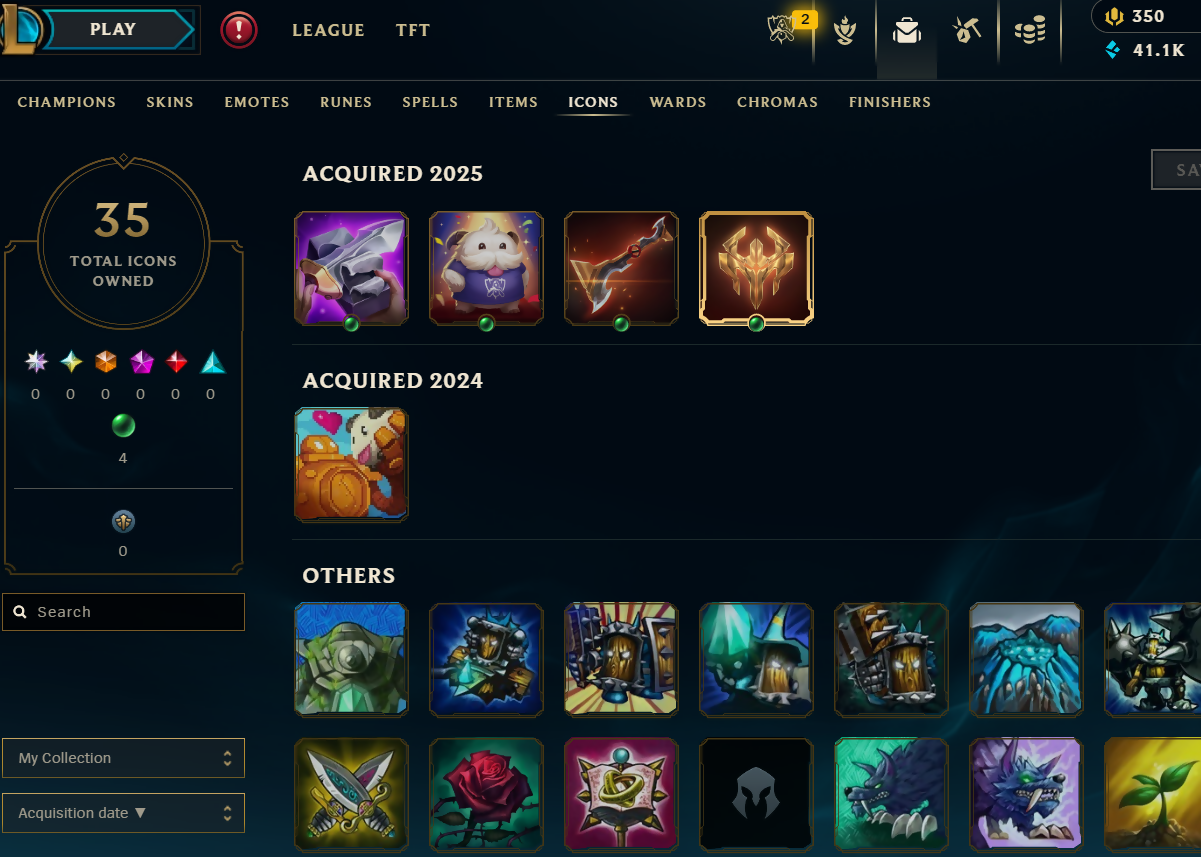Click the icon Search field
Viewport: 1201px width, 857px height.
click(x=123, y=612)
